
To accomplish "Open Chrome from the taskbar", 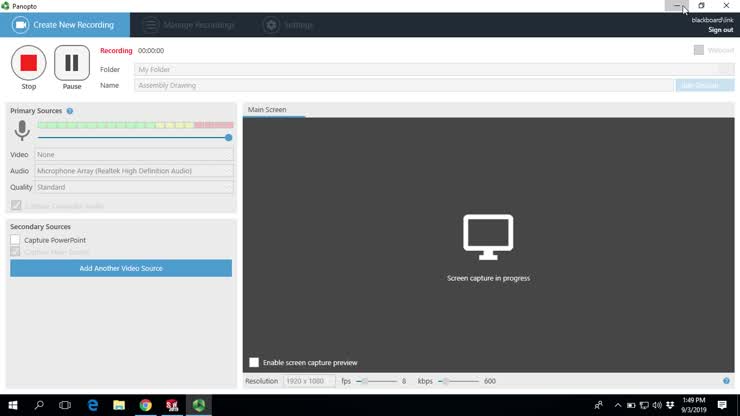I will coord(146,405).
